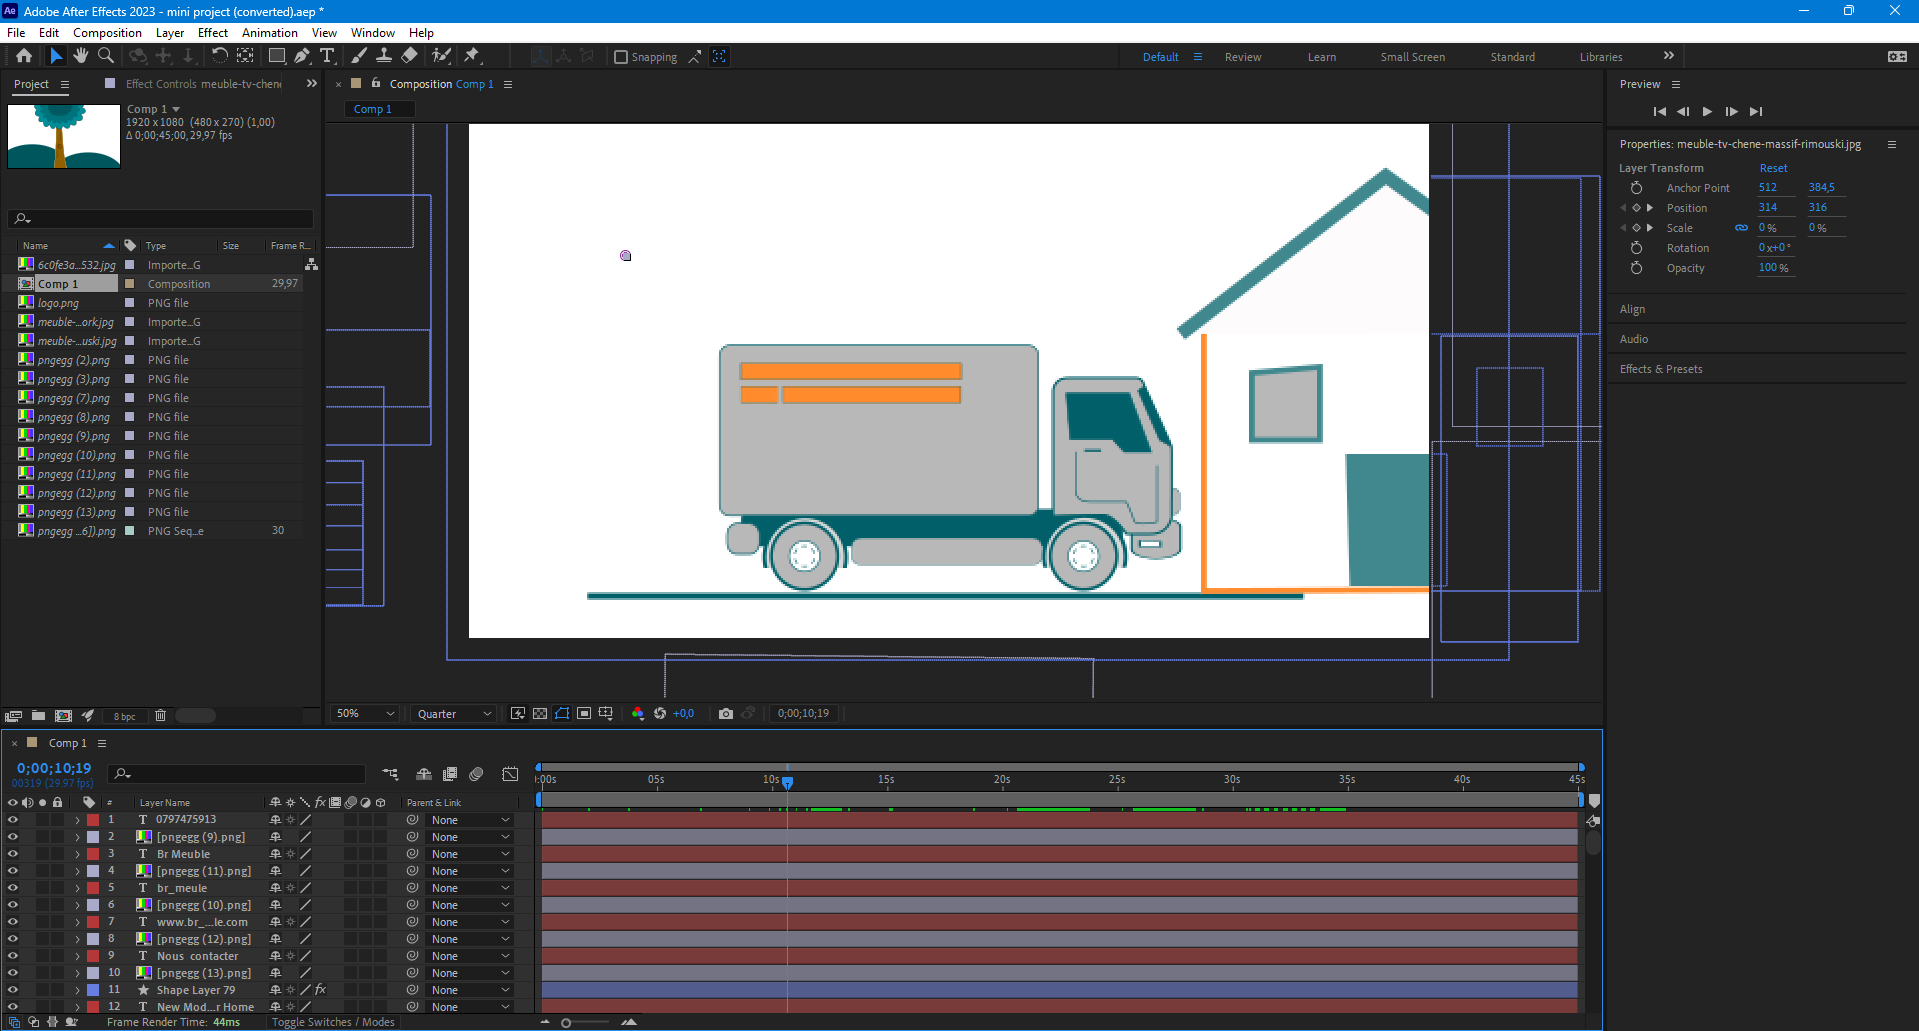Image resolution: width=1919 pixels, height=1031 pixels.
Task: Play the composition preview
Action: 1707,111
